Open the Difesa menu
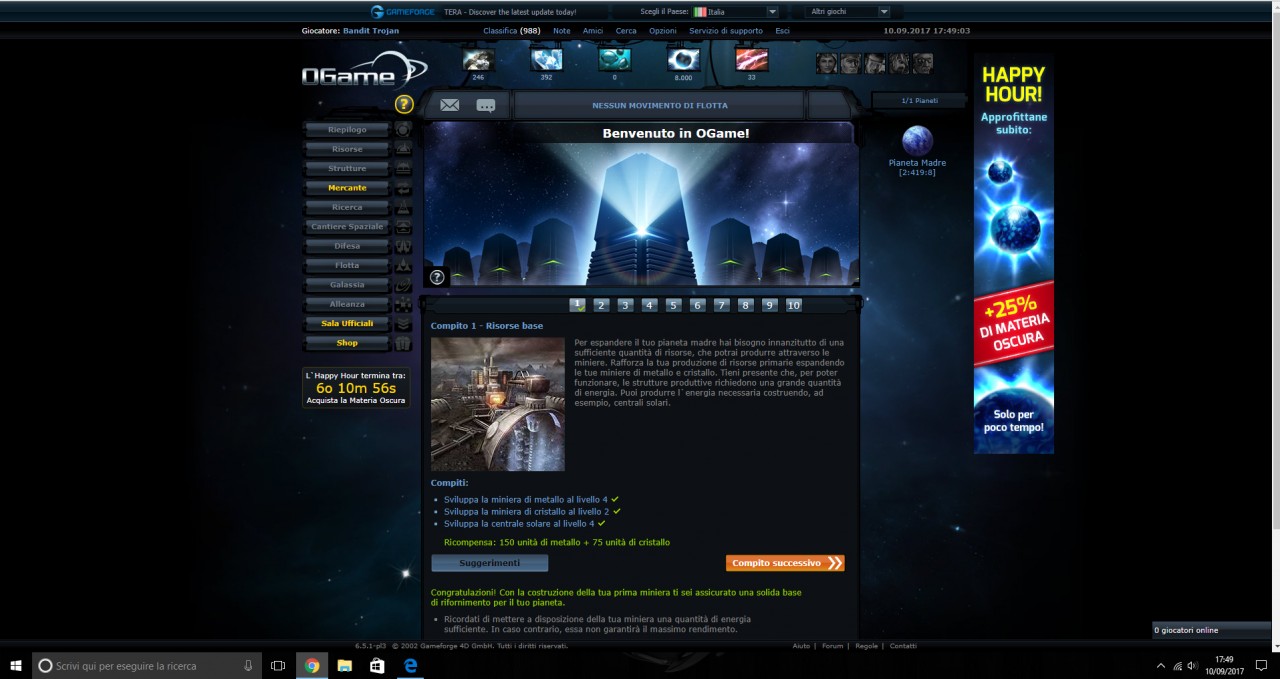The width and height of the screenshot is (1280, 679). [347, 246]
